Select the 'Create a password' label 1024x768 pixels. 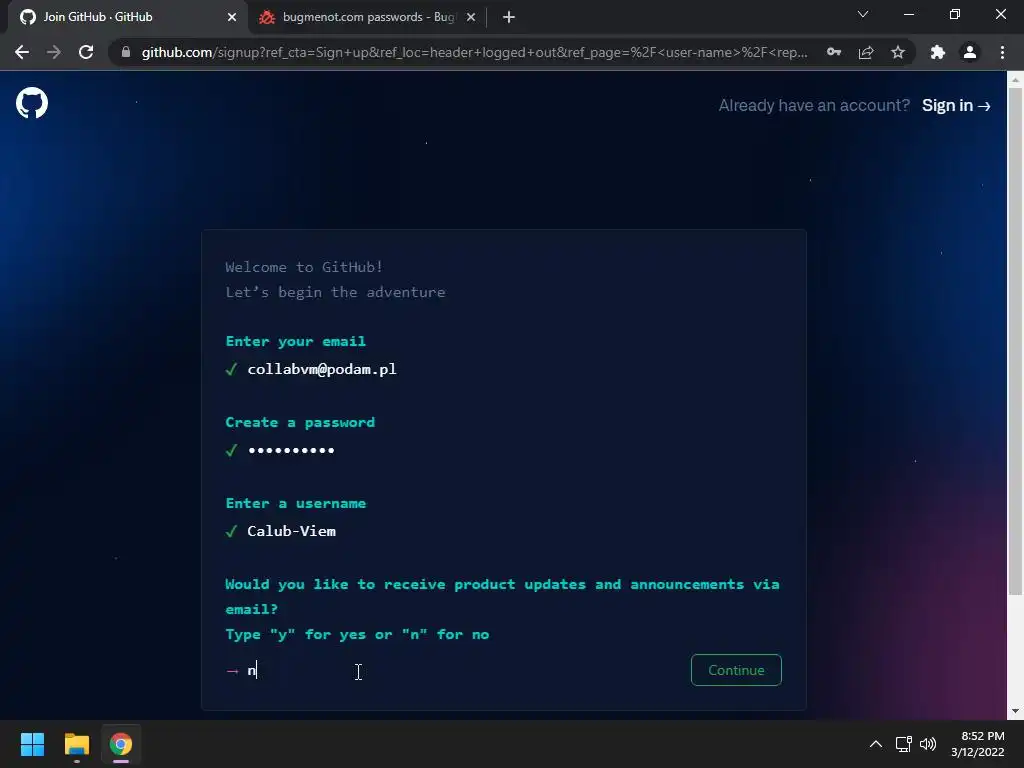300,422
